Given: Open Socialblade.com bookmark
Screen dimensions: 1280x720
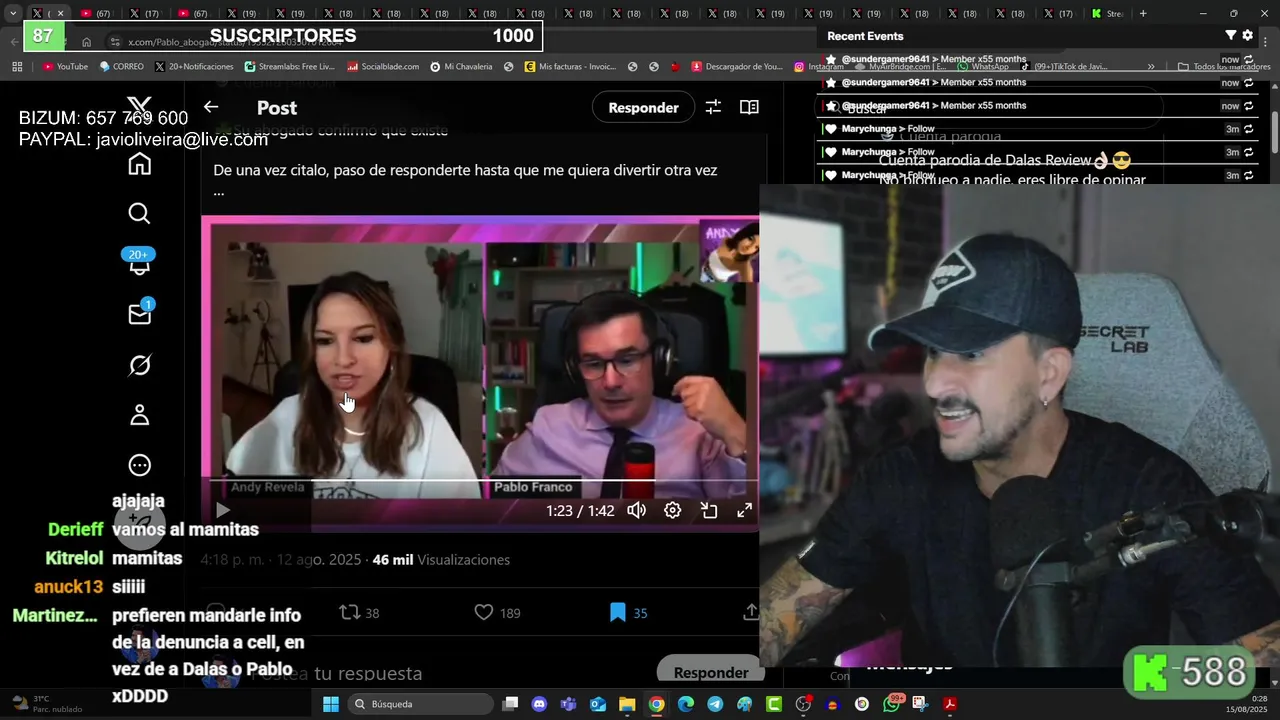Looking at the screenshot, I should coord(383,67).
